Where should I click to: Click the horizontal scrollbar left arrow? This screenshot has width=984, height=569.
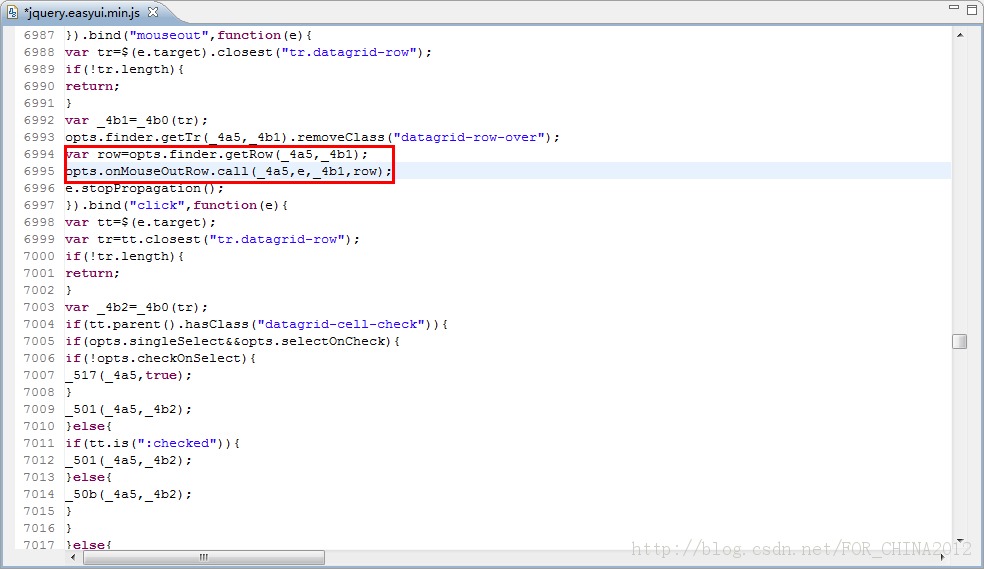click(73, 557)
